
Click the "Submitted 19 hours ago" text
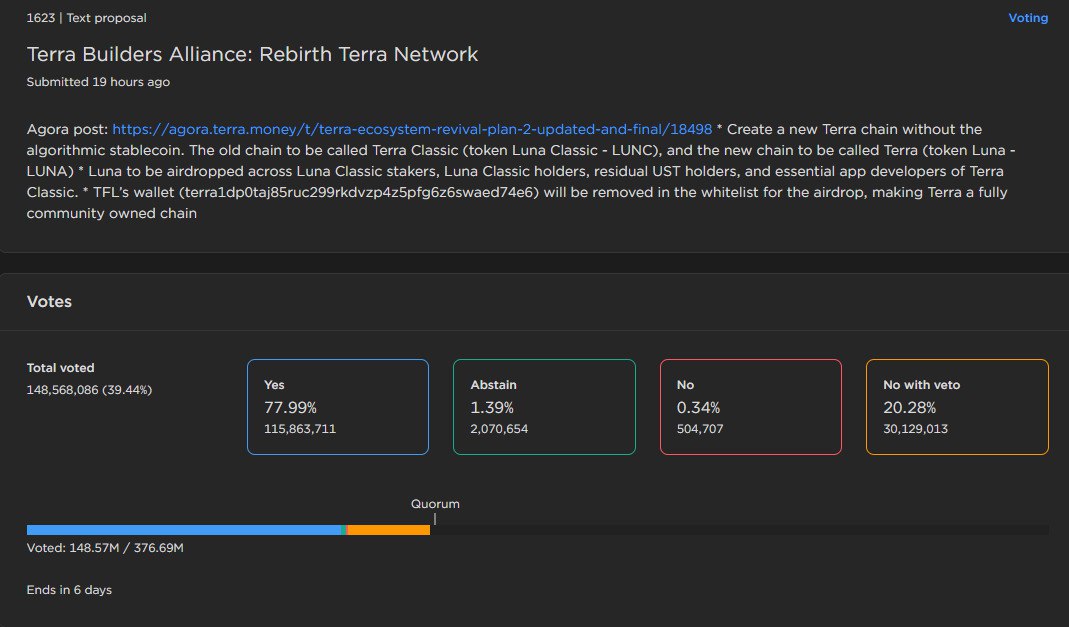98,82
